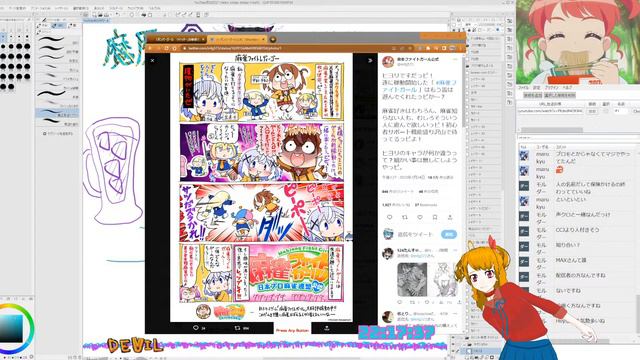Click the reply tweet input field

(416, 234)
